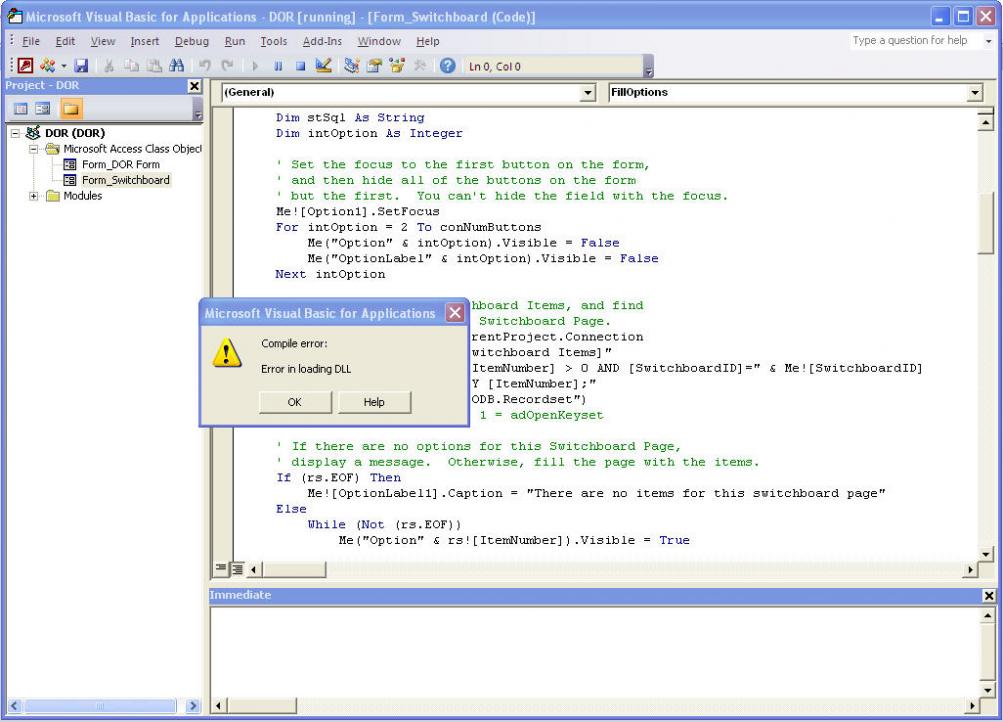
Task: Click Project panel scroll left arrow
Action: click(x=14, y=706)
